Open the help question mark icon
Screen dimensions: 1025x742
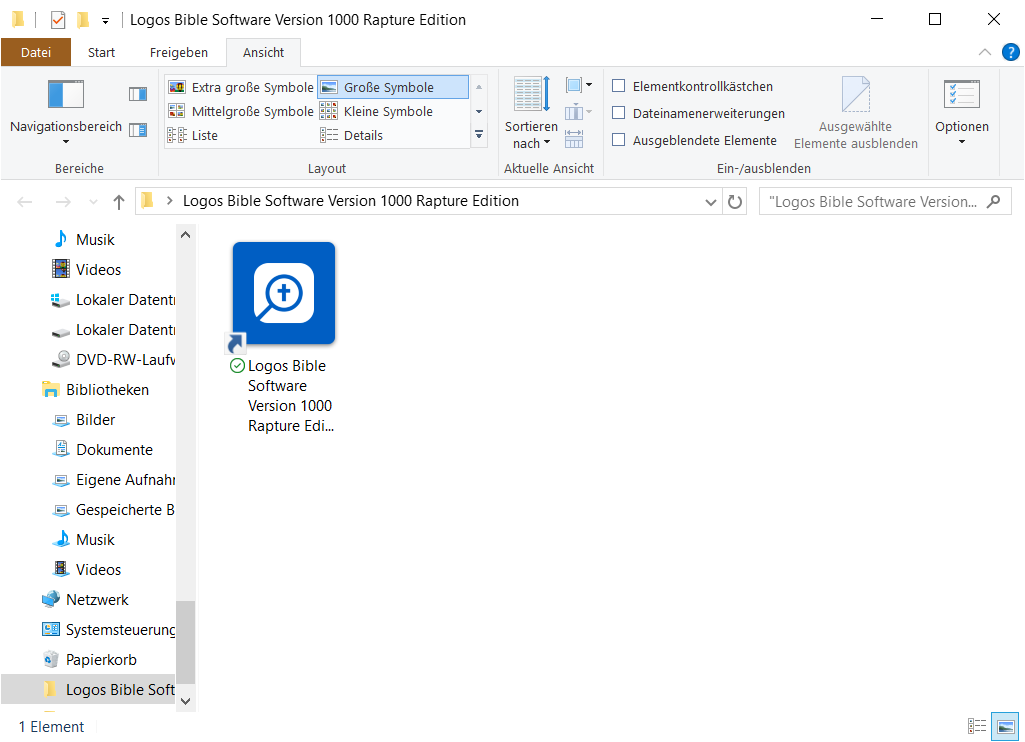coord(1010,52)
